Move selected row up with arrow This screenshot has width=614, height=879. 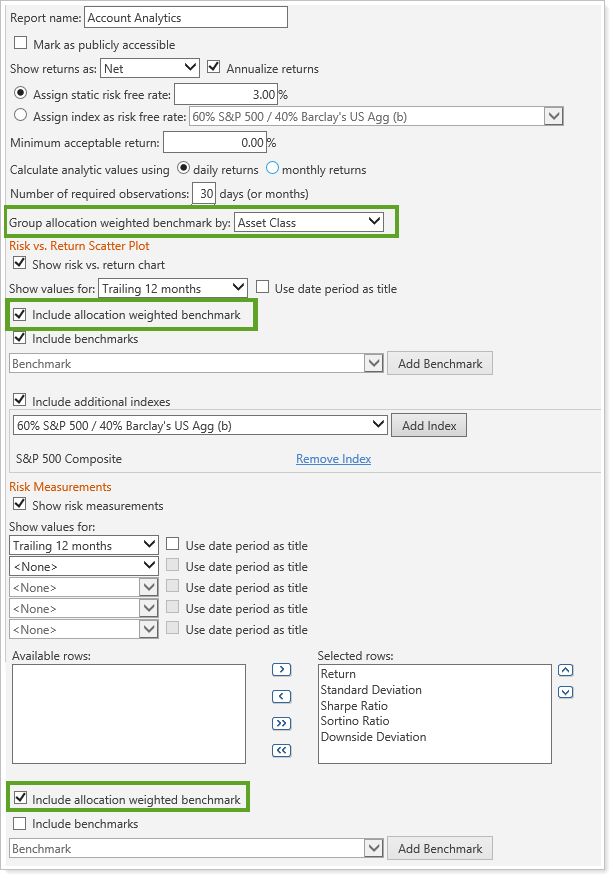(565, 670)
